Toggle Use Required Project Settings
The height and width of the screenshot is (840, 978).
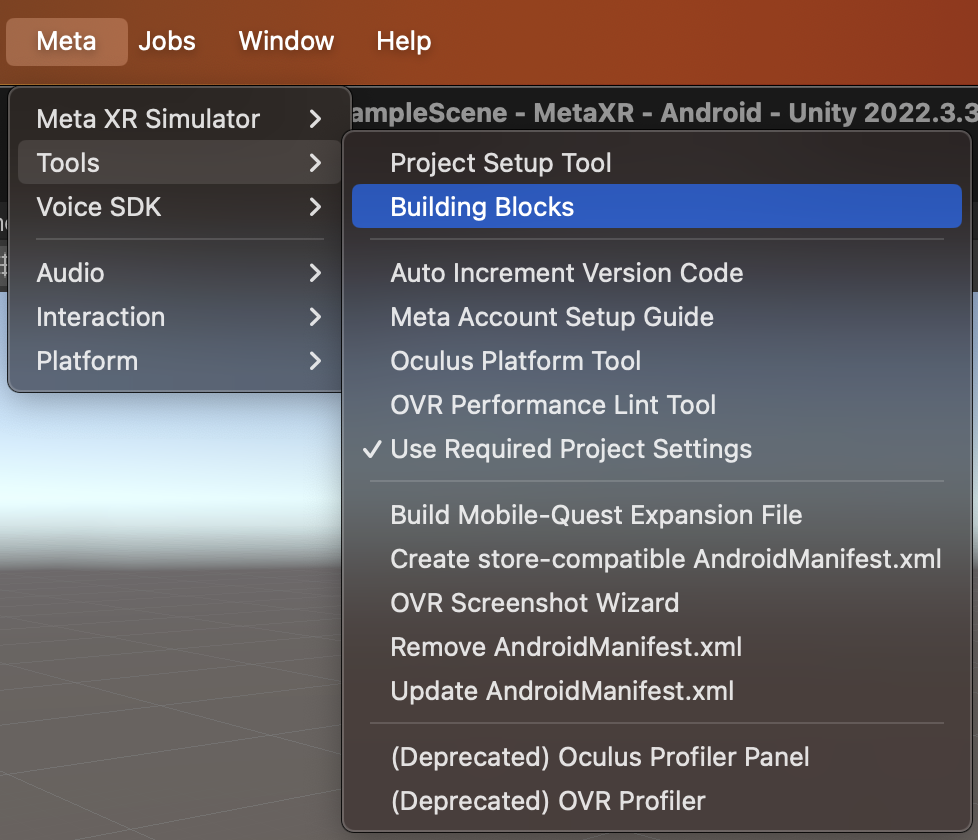[570, 449]
